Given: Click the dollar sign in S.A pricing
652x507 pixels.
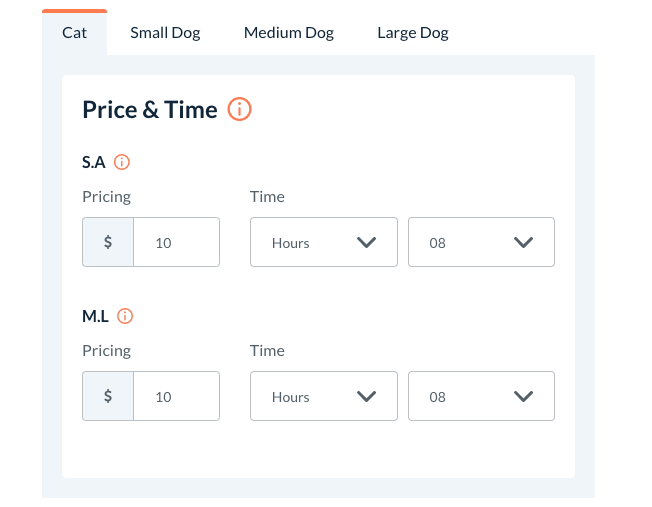Looking at the screenshot, I should [108, 242].
